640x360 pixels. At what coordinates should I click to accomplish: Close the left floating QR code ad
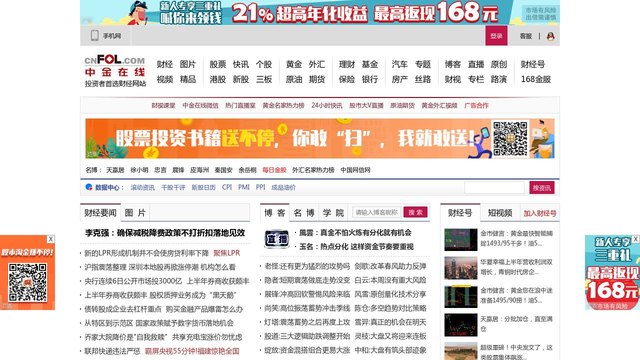tap(51, 239)
